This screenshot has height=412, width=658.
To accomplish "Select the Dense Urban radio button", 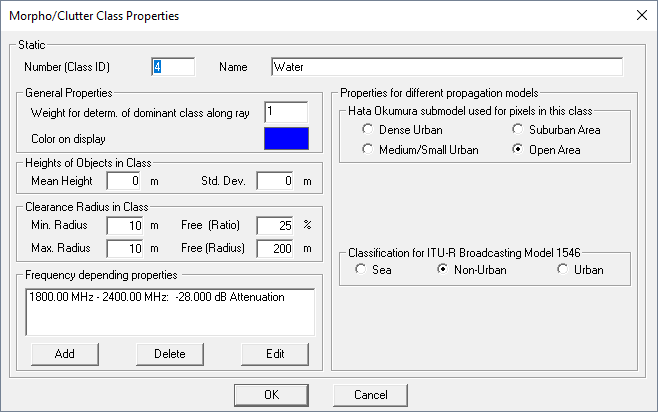I will 370,130.
